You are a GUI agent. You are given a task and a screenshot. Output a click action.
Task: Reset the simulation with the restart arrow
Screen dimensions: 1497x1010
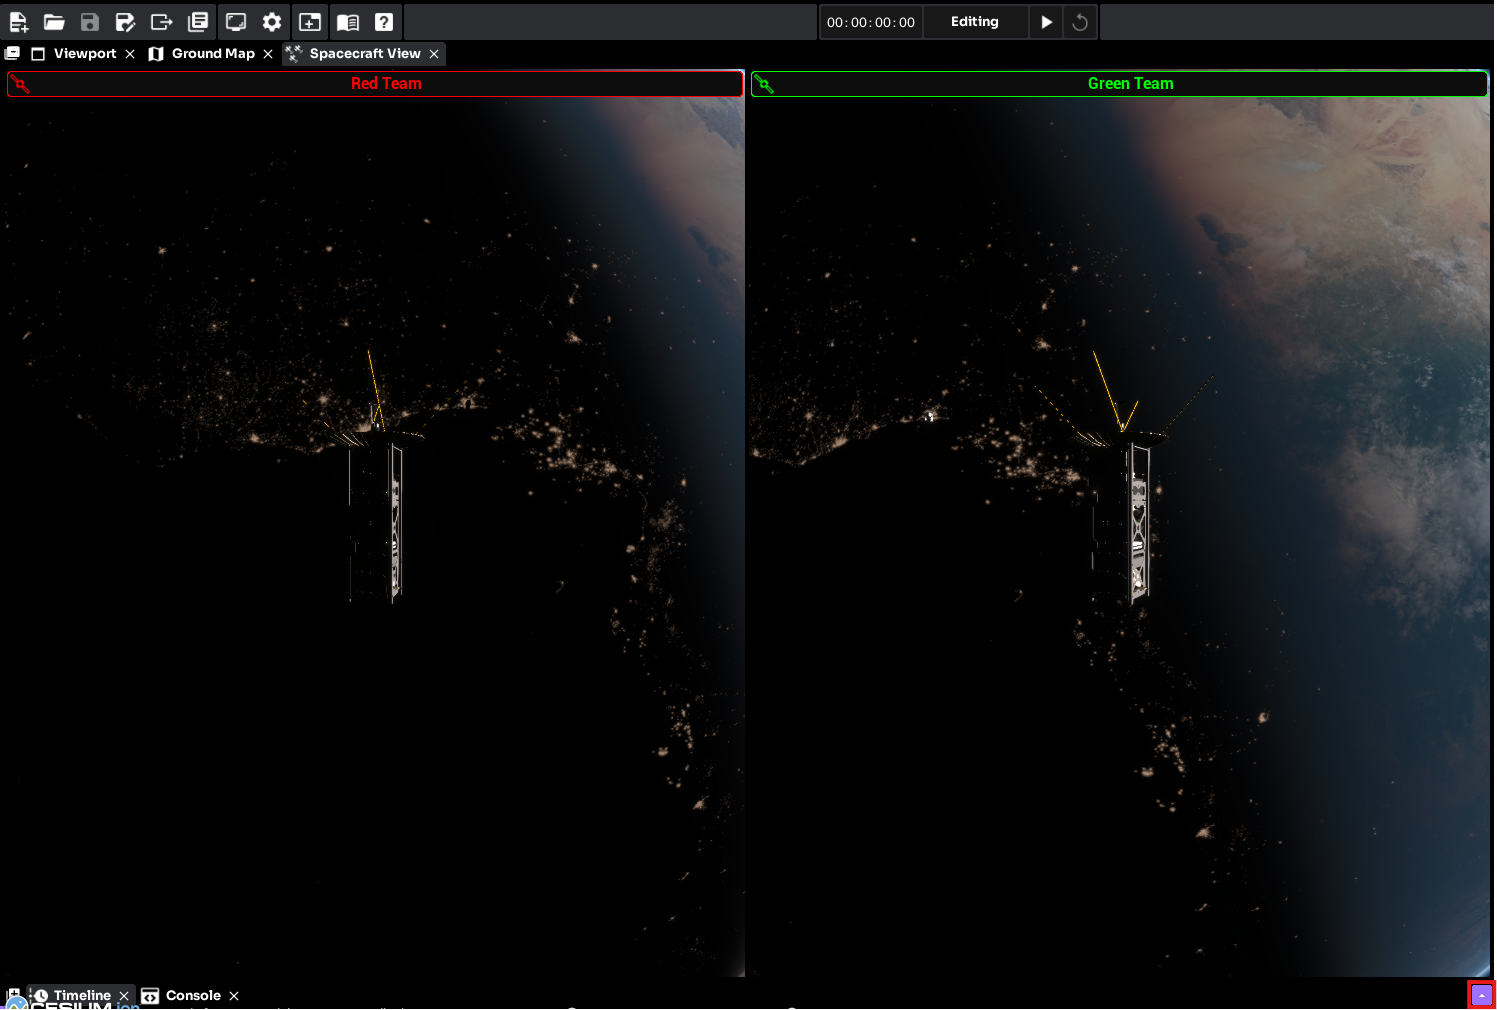pos(1080,22)
